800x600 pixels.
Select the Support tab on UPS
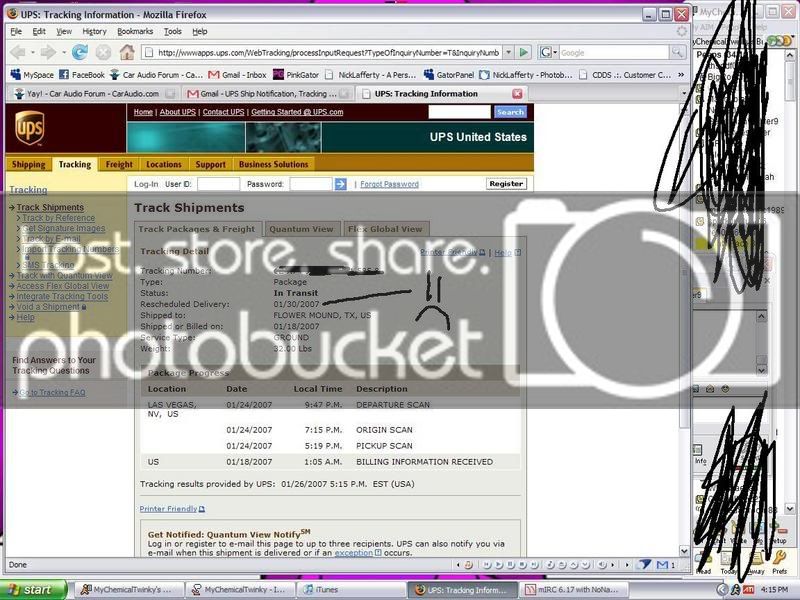tap(210, 164)
